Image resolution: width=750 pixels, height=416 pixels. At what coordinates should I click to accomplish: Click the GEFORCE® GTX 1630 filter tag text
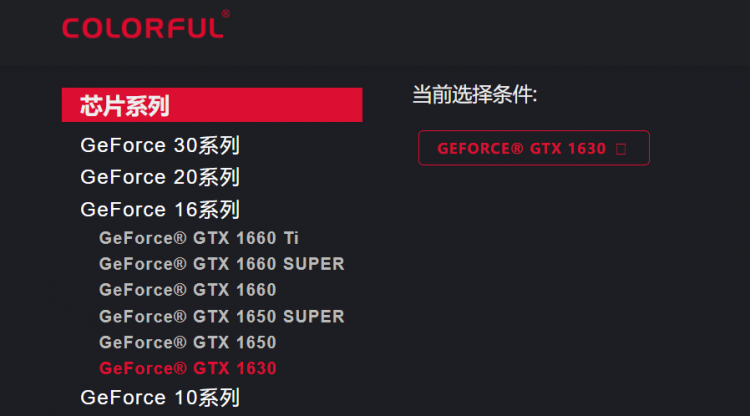click(x=521, y=149)
